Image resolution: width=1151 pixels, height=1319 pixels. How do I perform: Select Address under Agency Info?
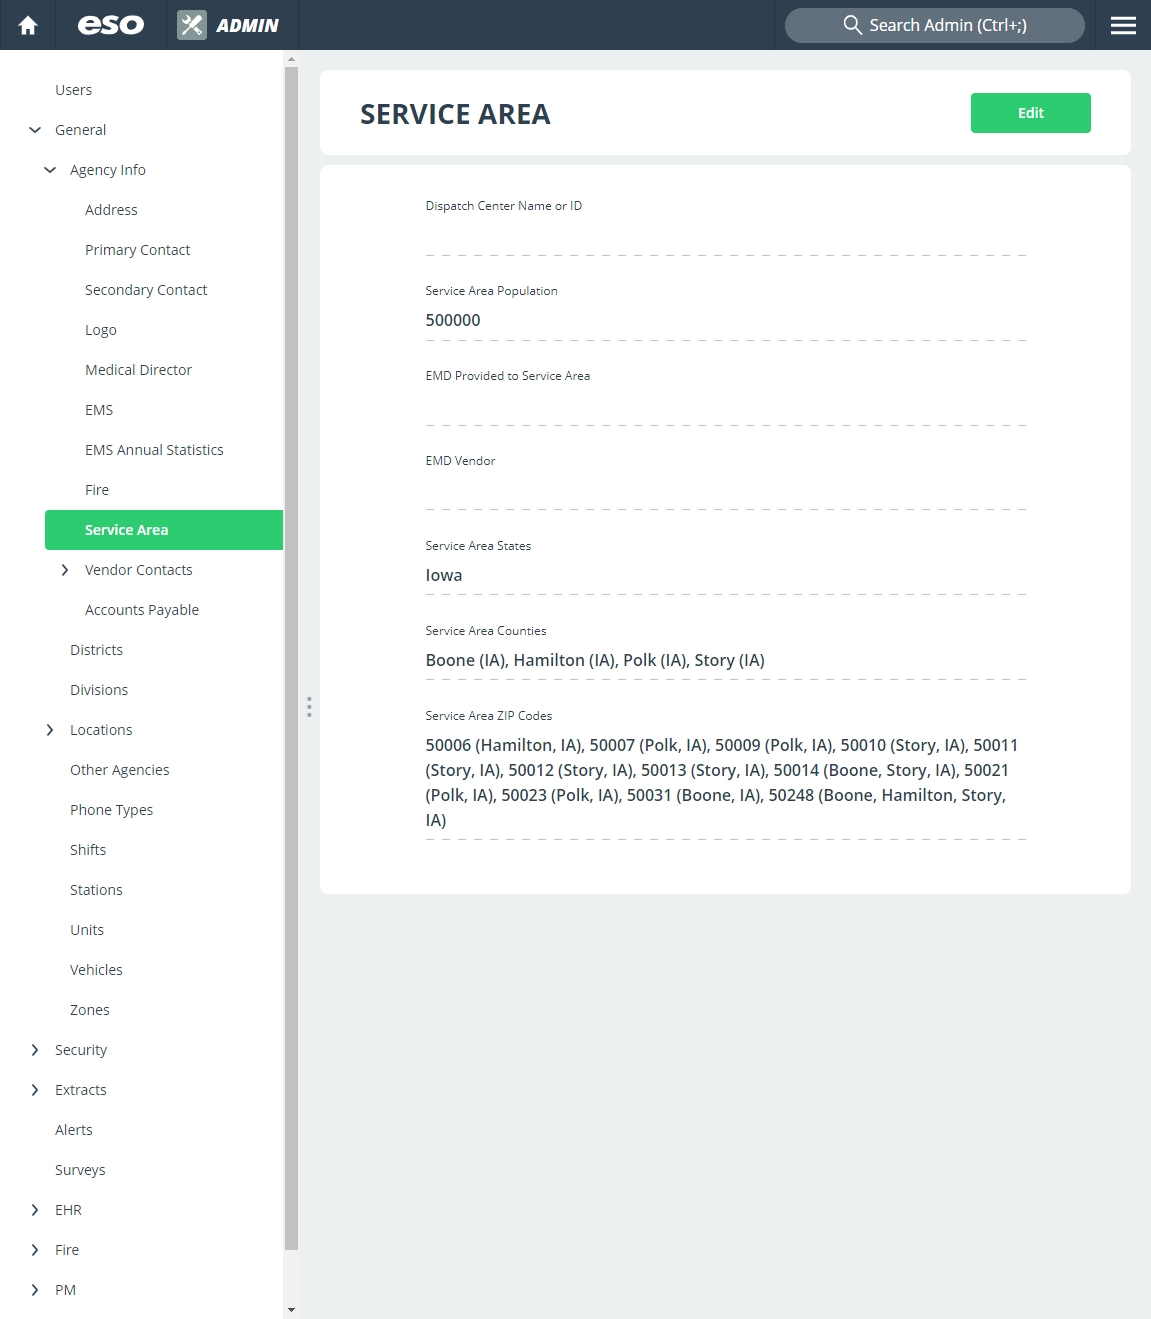tap(111, 209)
